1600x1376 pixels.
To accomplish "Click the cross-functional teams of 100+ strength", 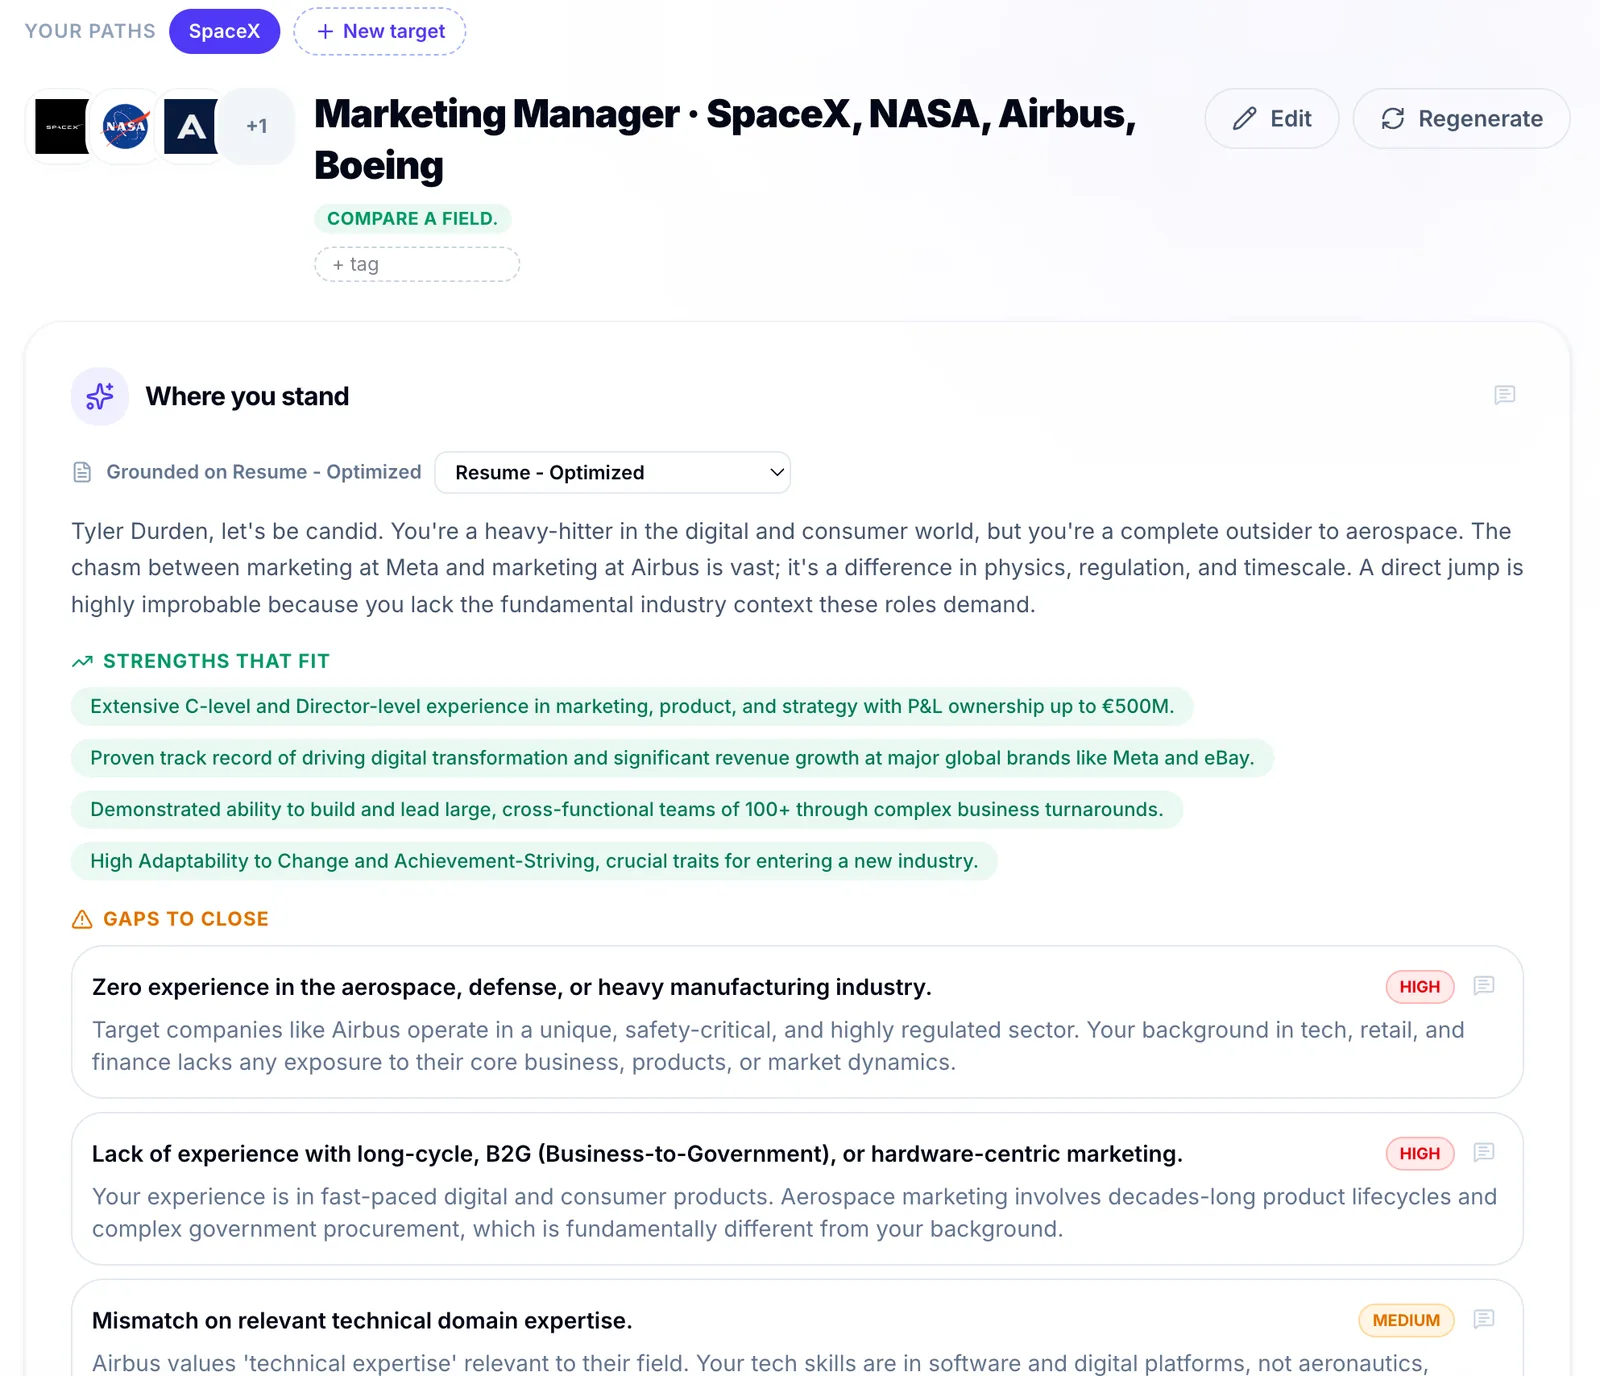I will [x=627, y=810].
